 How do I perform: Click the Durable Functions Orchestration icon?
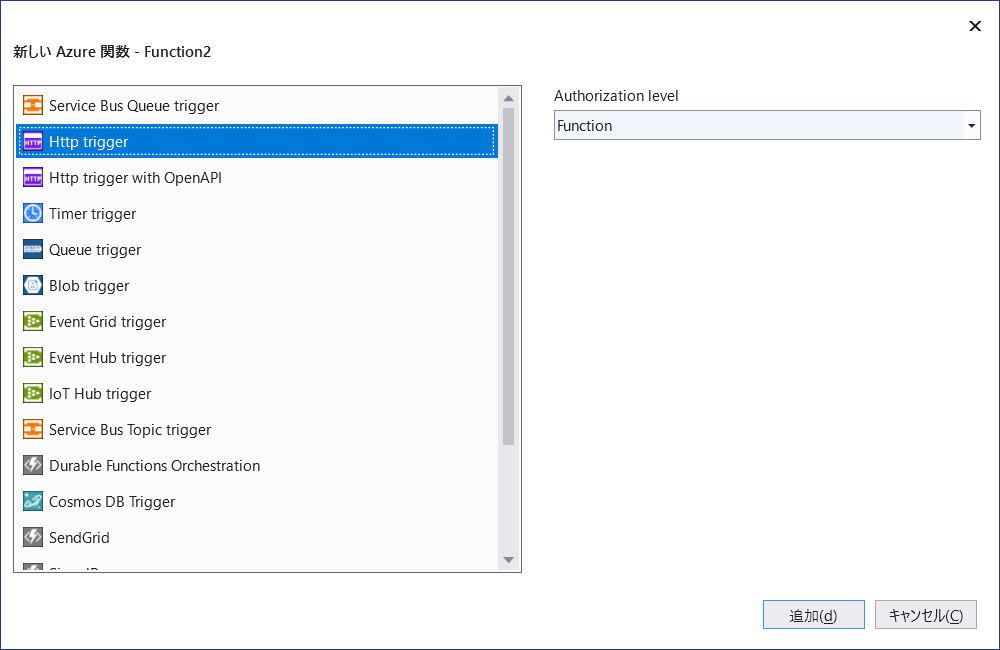click(33, 466)
